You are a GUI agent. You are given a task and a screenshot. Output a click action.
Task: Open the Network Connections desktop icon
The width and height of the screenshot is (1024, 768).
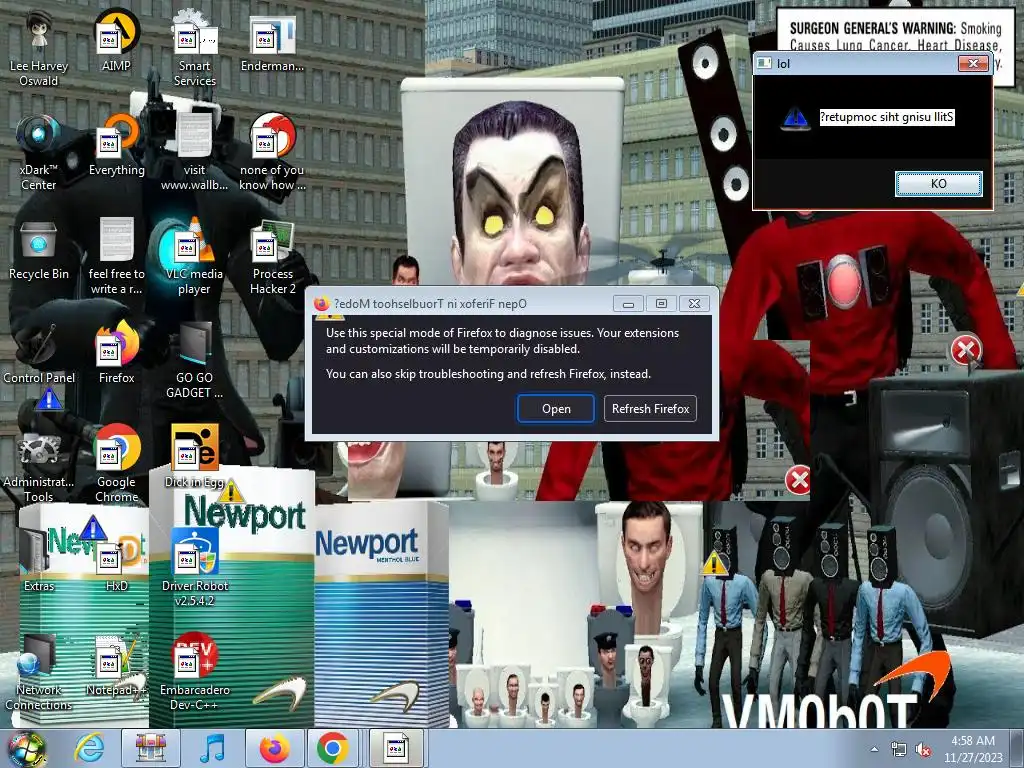point(39,671)
